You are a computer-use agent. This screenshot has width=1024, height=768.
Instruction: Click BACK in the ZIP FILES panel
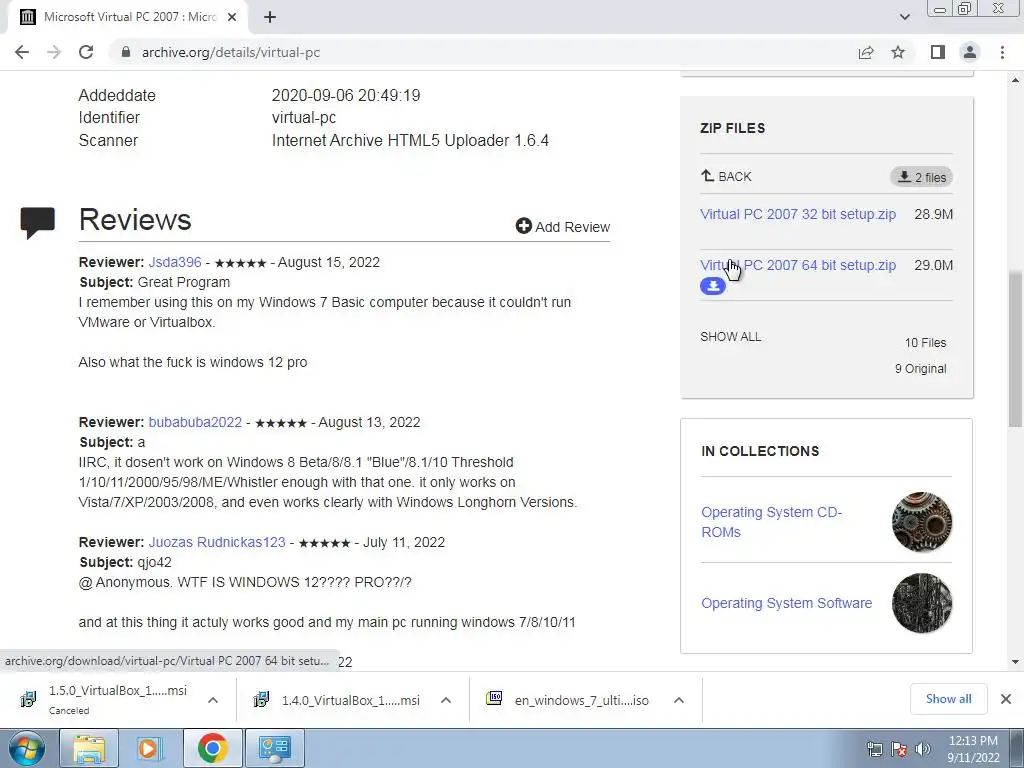(x=726, y=176)
